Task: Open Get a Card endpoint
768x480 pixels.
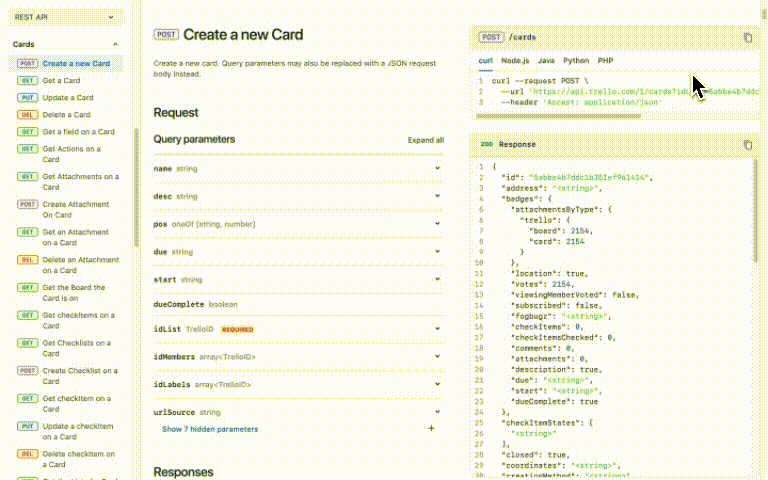Action: coord(61,80)
